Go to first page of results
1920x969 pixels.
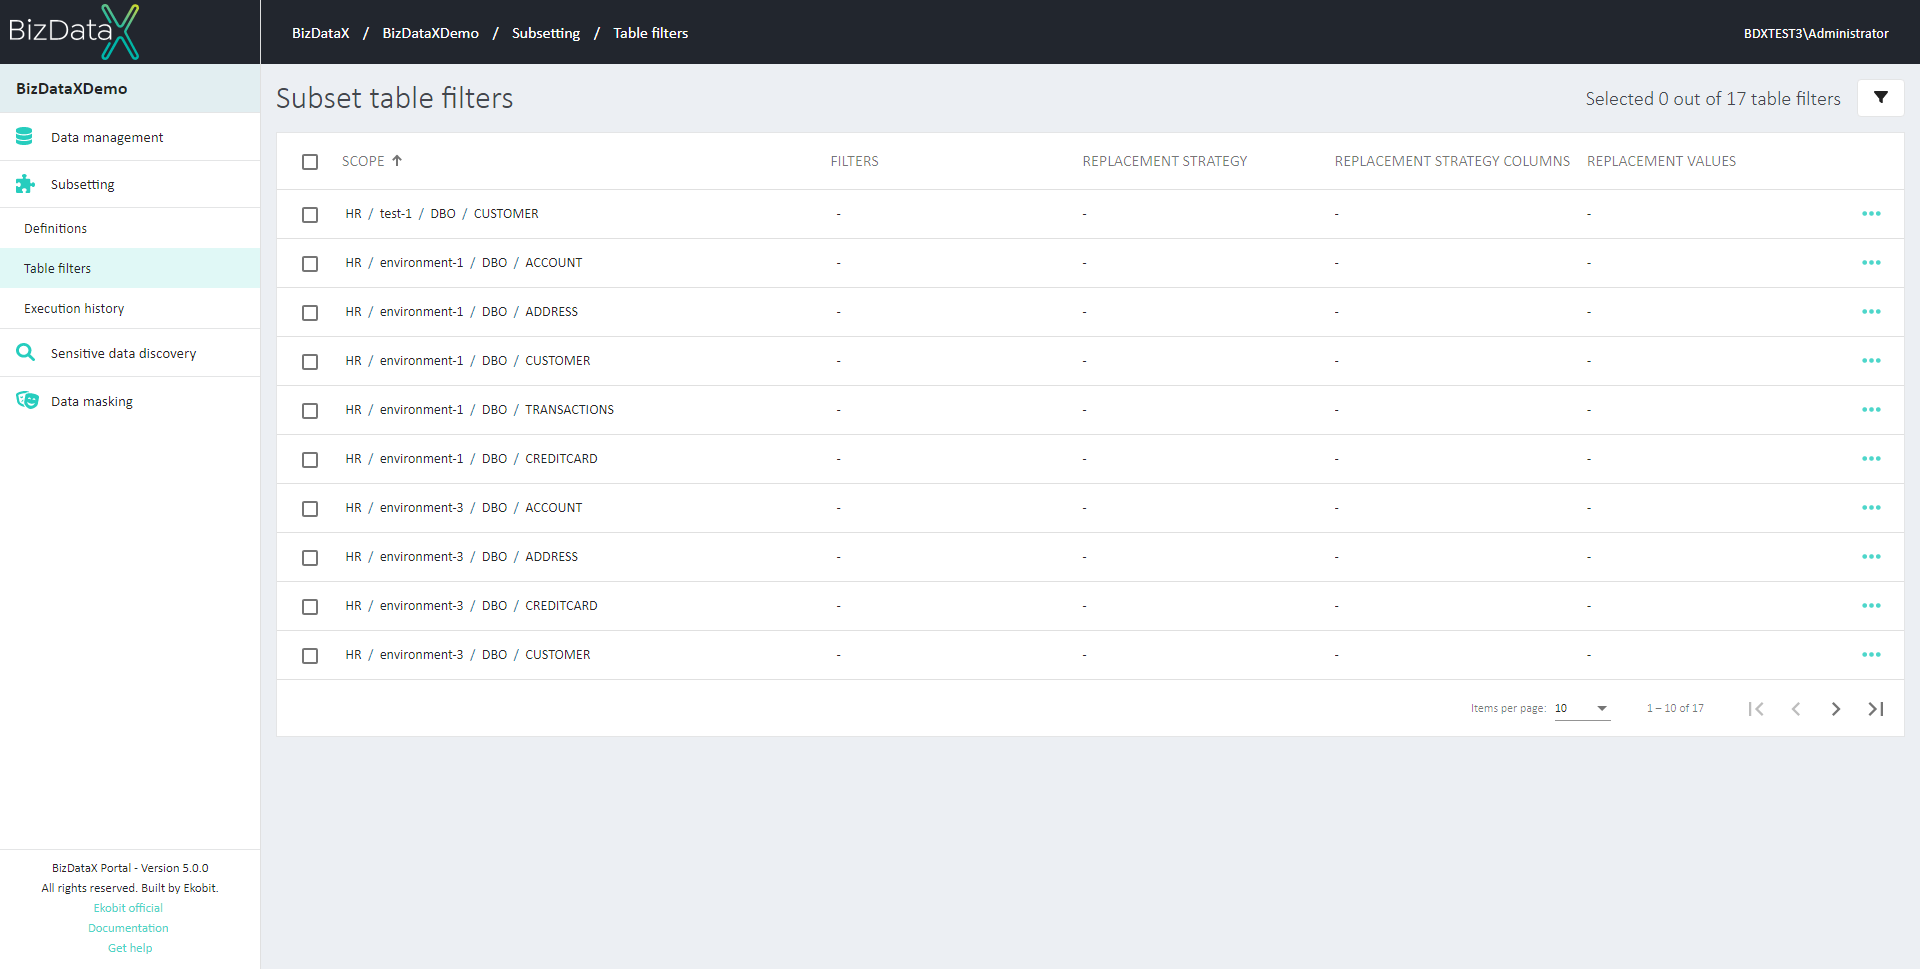point(1756,709)
